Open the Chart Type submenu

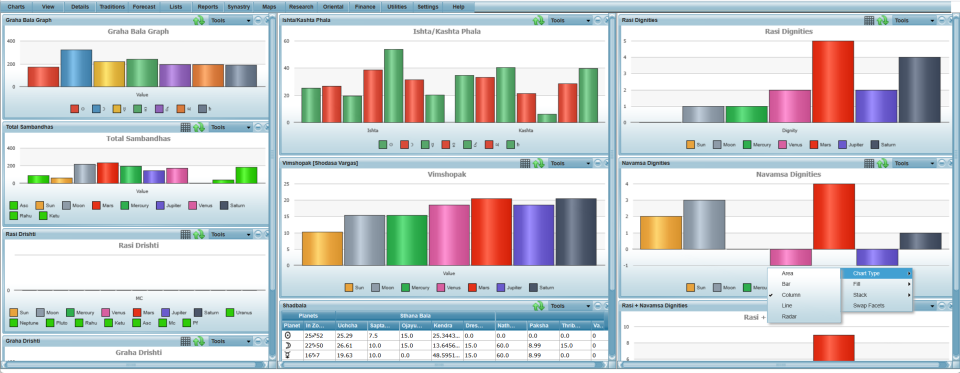(x=876, y=273)
